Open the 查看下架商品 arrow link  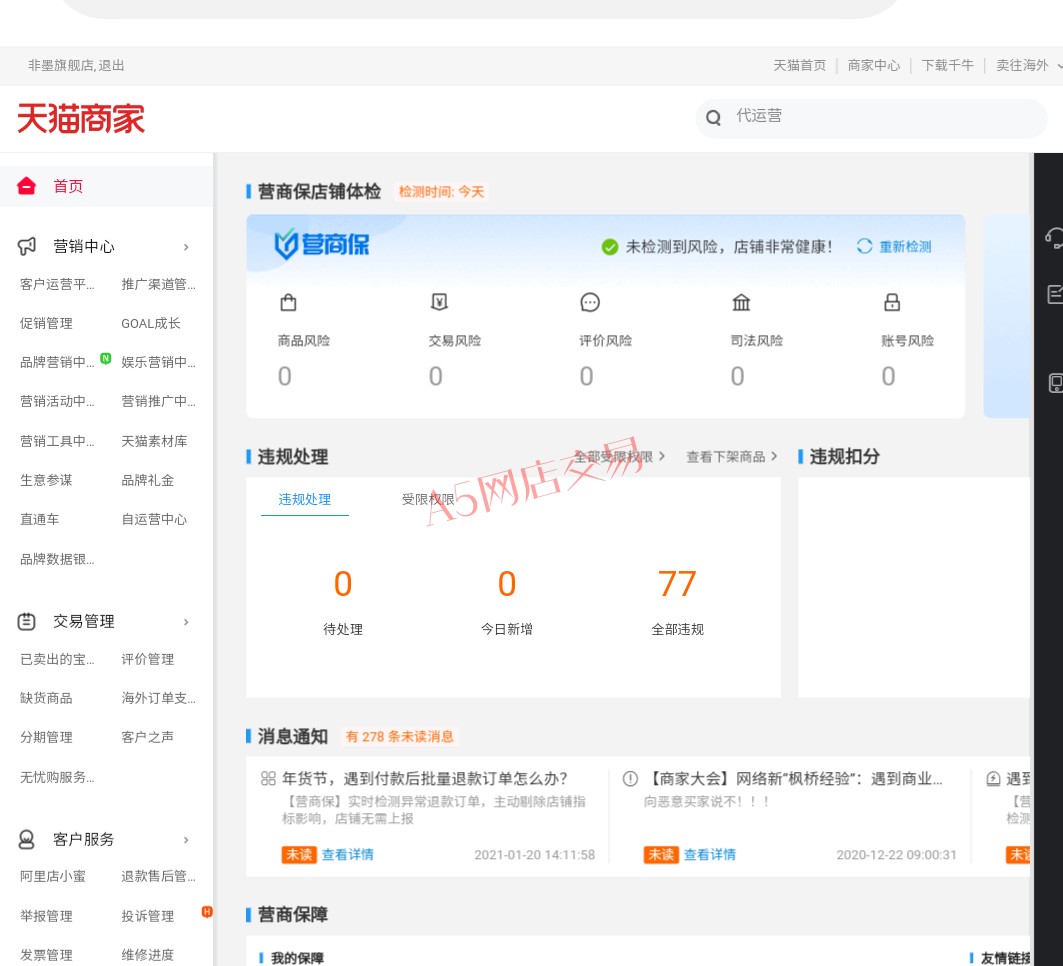(732, 456)
